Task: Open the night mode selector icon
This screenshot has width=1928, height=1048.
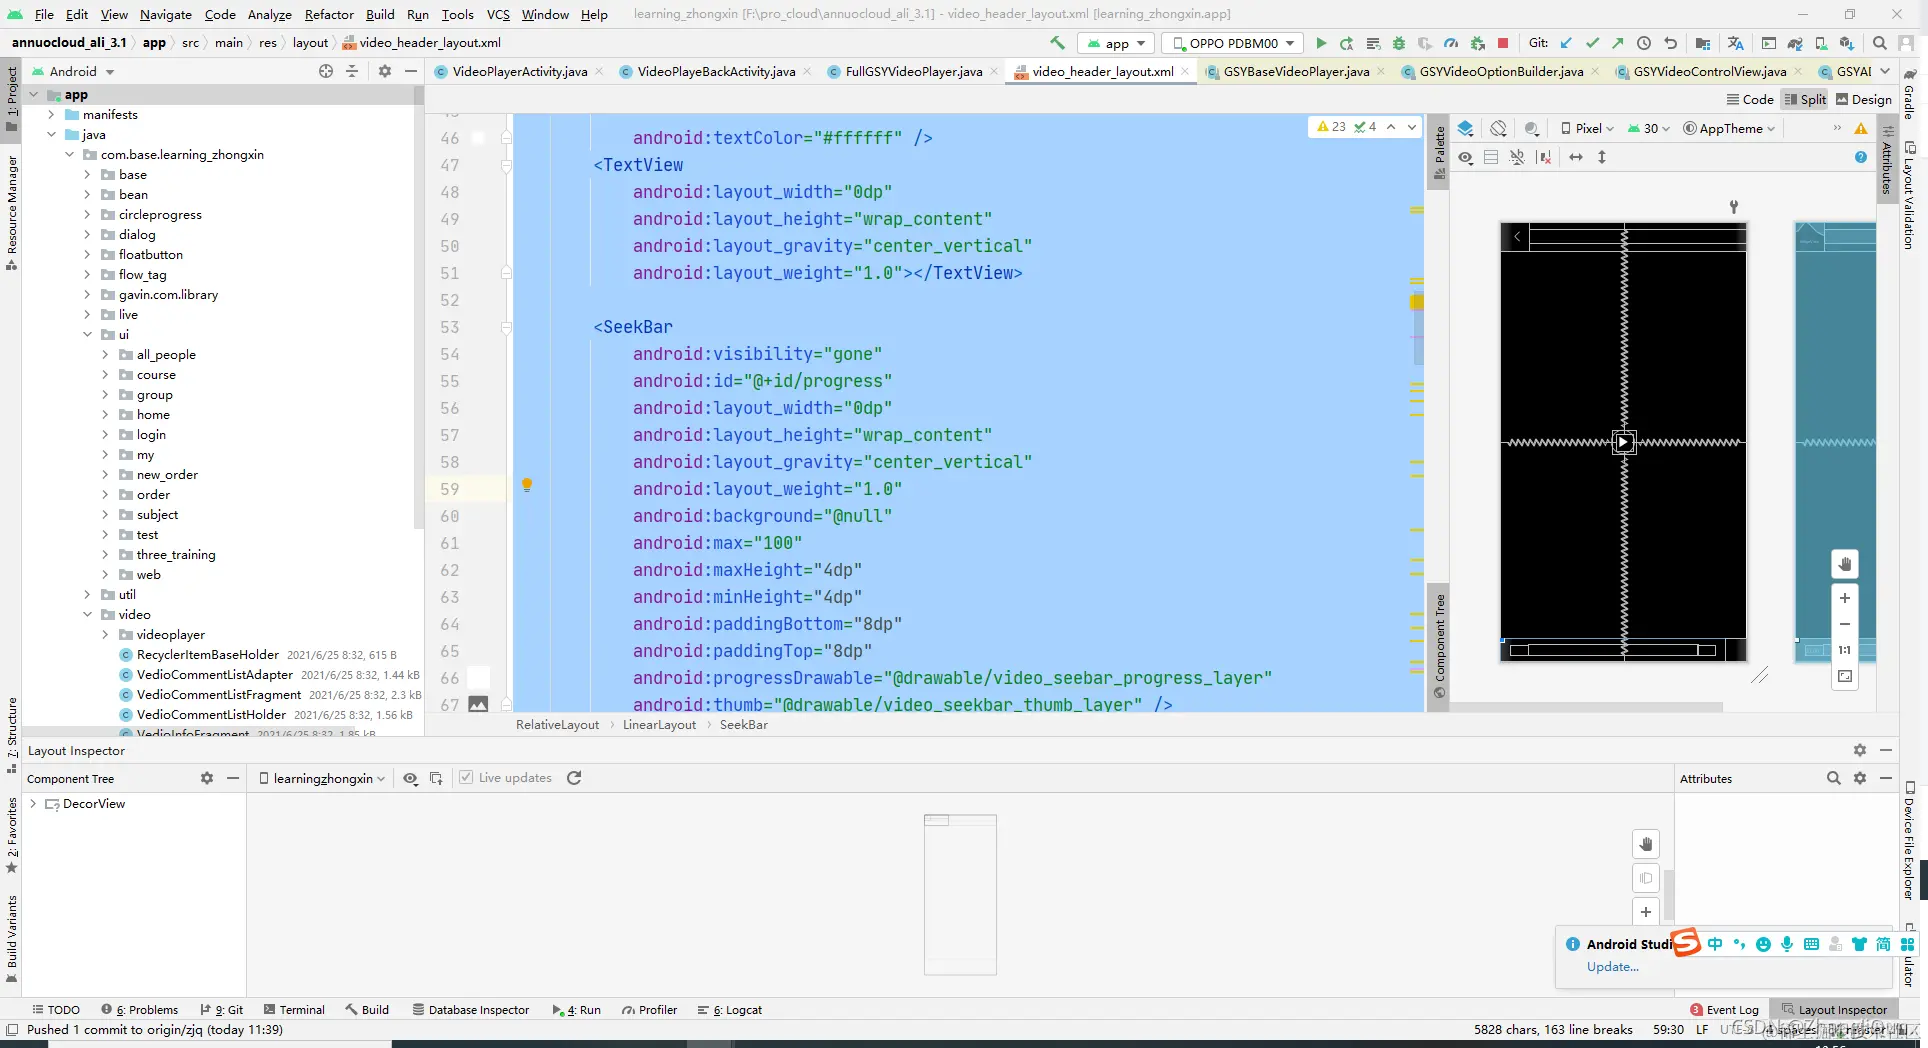Action: pos(1531,128)
